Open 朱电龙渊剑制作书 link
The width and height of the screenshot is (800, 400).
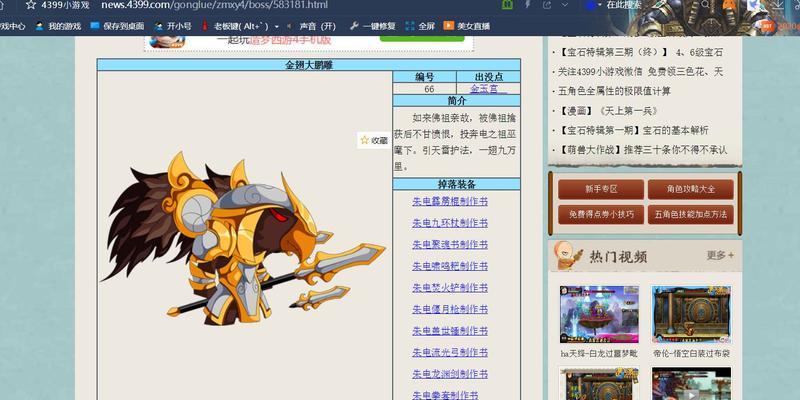tap(450, 373)
